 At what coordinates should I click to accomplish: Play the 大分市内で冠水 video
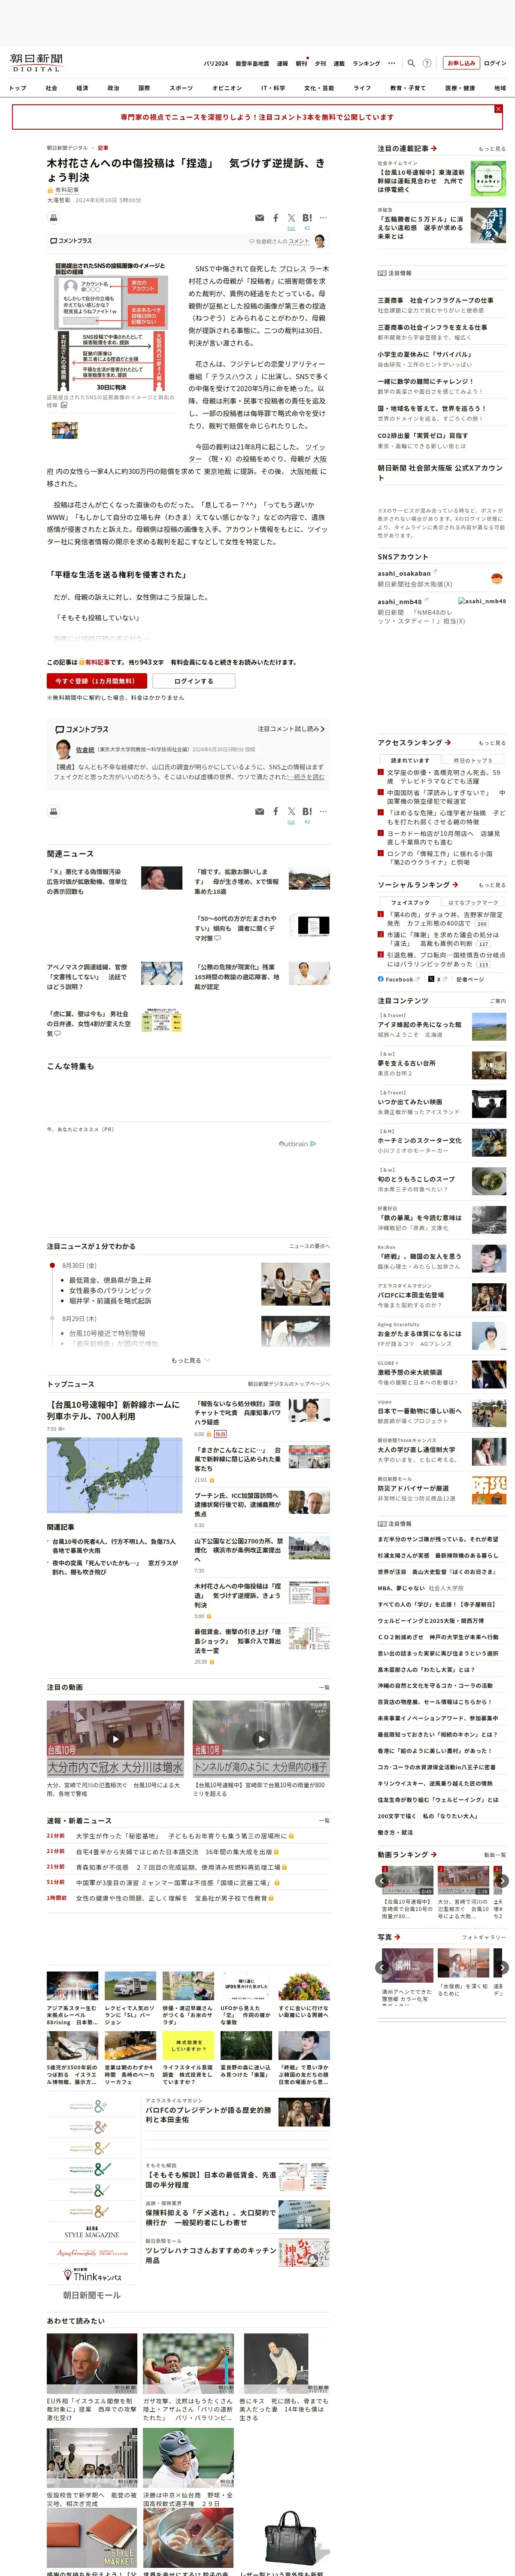115,1738
